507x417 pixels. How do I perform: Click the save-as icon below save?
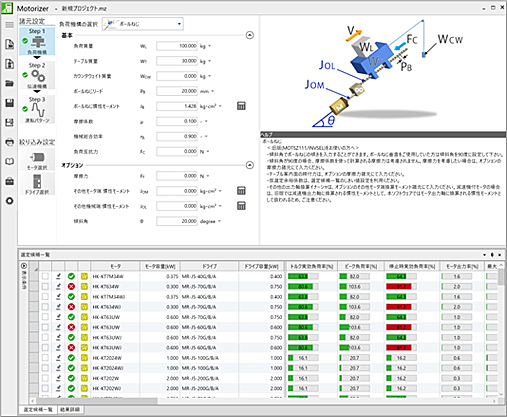tap(9, 122)
